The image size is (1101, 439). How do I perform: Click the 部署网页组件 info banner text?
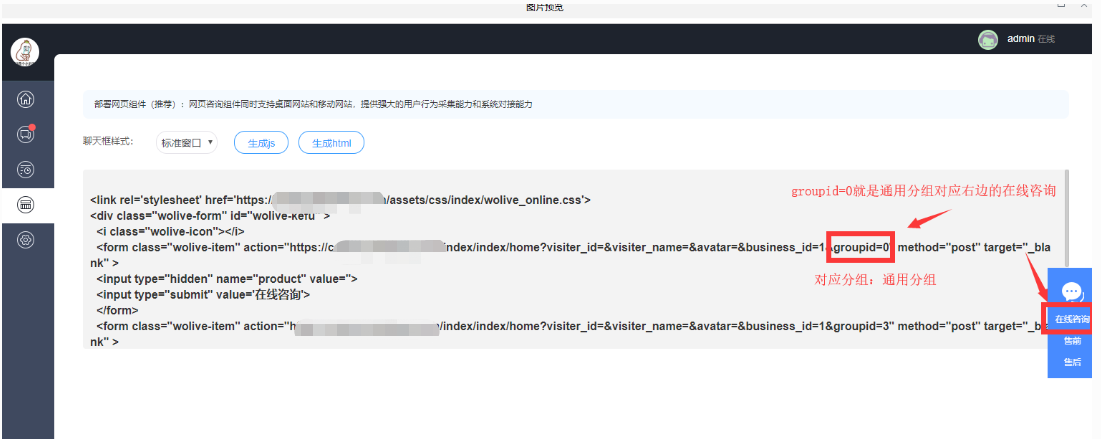tap(313, 104)
